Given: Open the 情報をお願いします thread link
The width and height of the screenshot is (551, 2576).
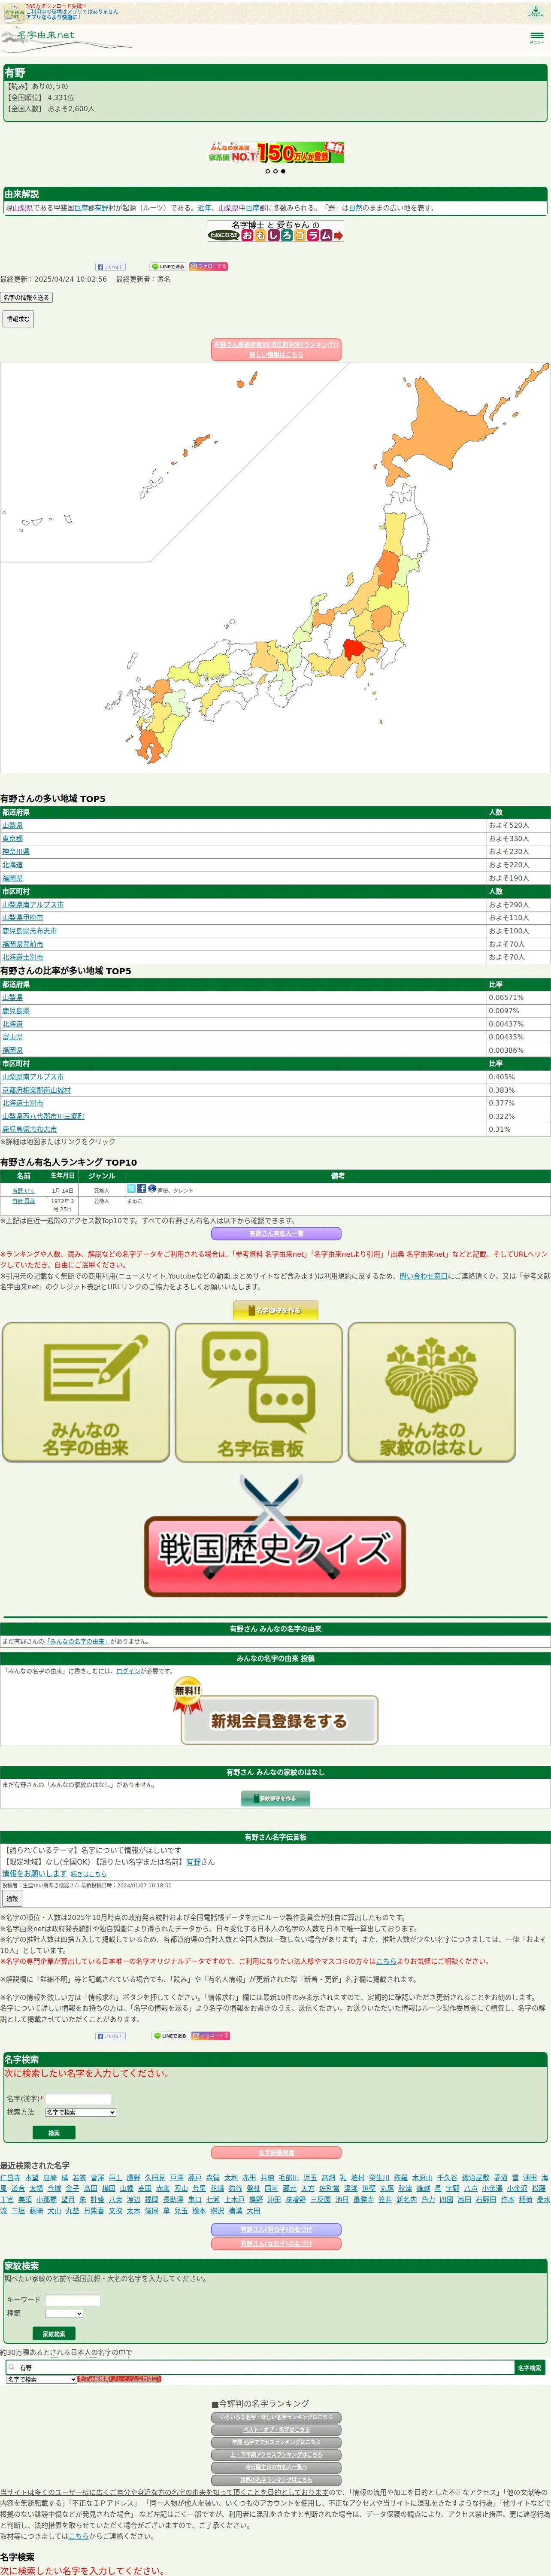Looking at the screenshot, I should 34,1874.
